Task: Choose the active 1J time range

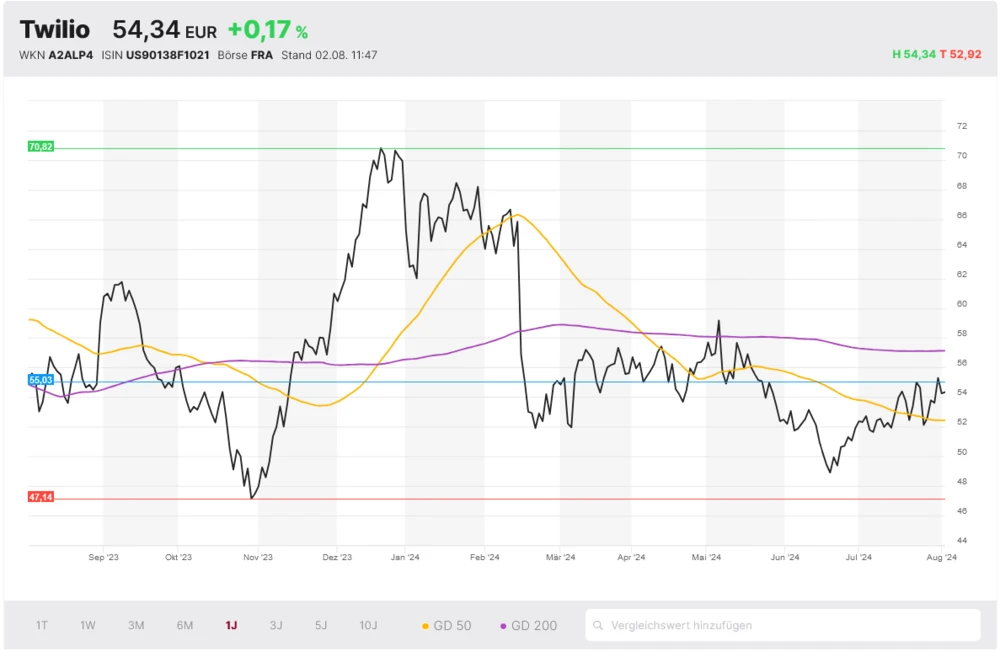Action: pyautogui.click(x=231, y=626)
